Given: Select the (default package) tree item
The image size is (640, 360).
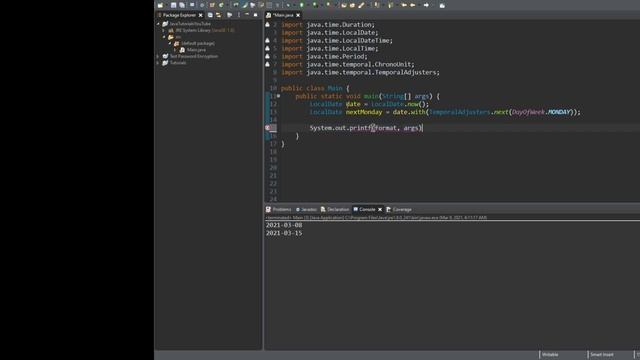Looking at the screenshot, I should pos(198,43).
